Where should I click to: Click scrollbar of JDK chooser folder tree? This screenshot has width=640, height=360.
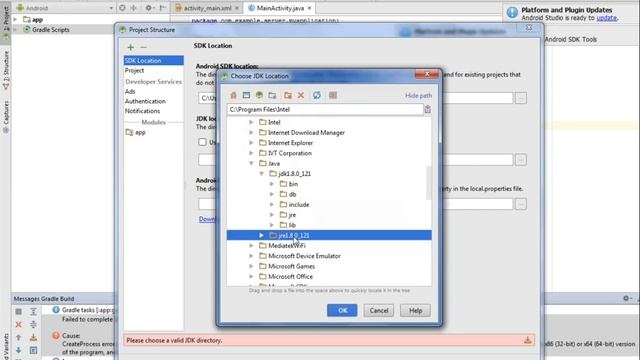pos(428,183)
